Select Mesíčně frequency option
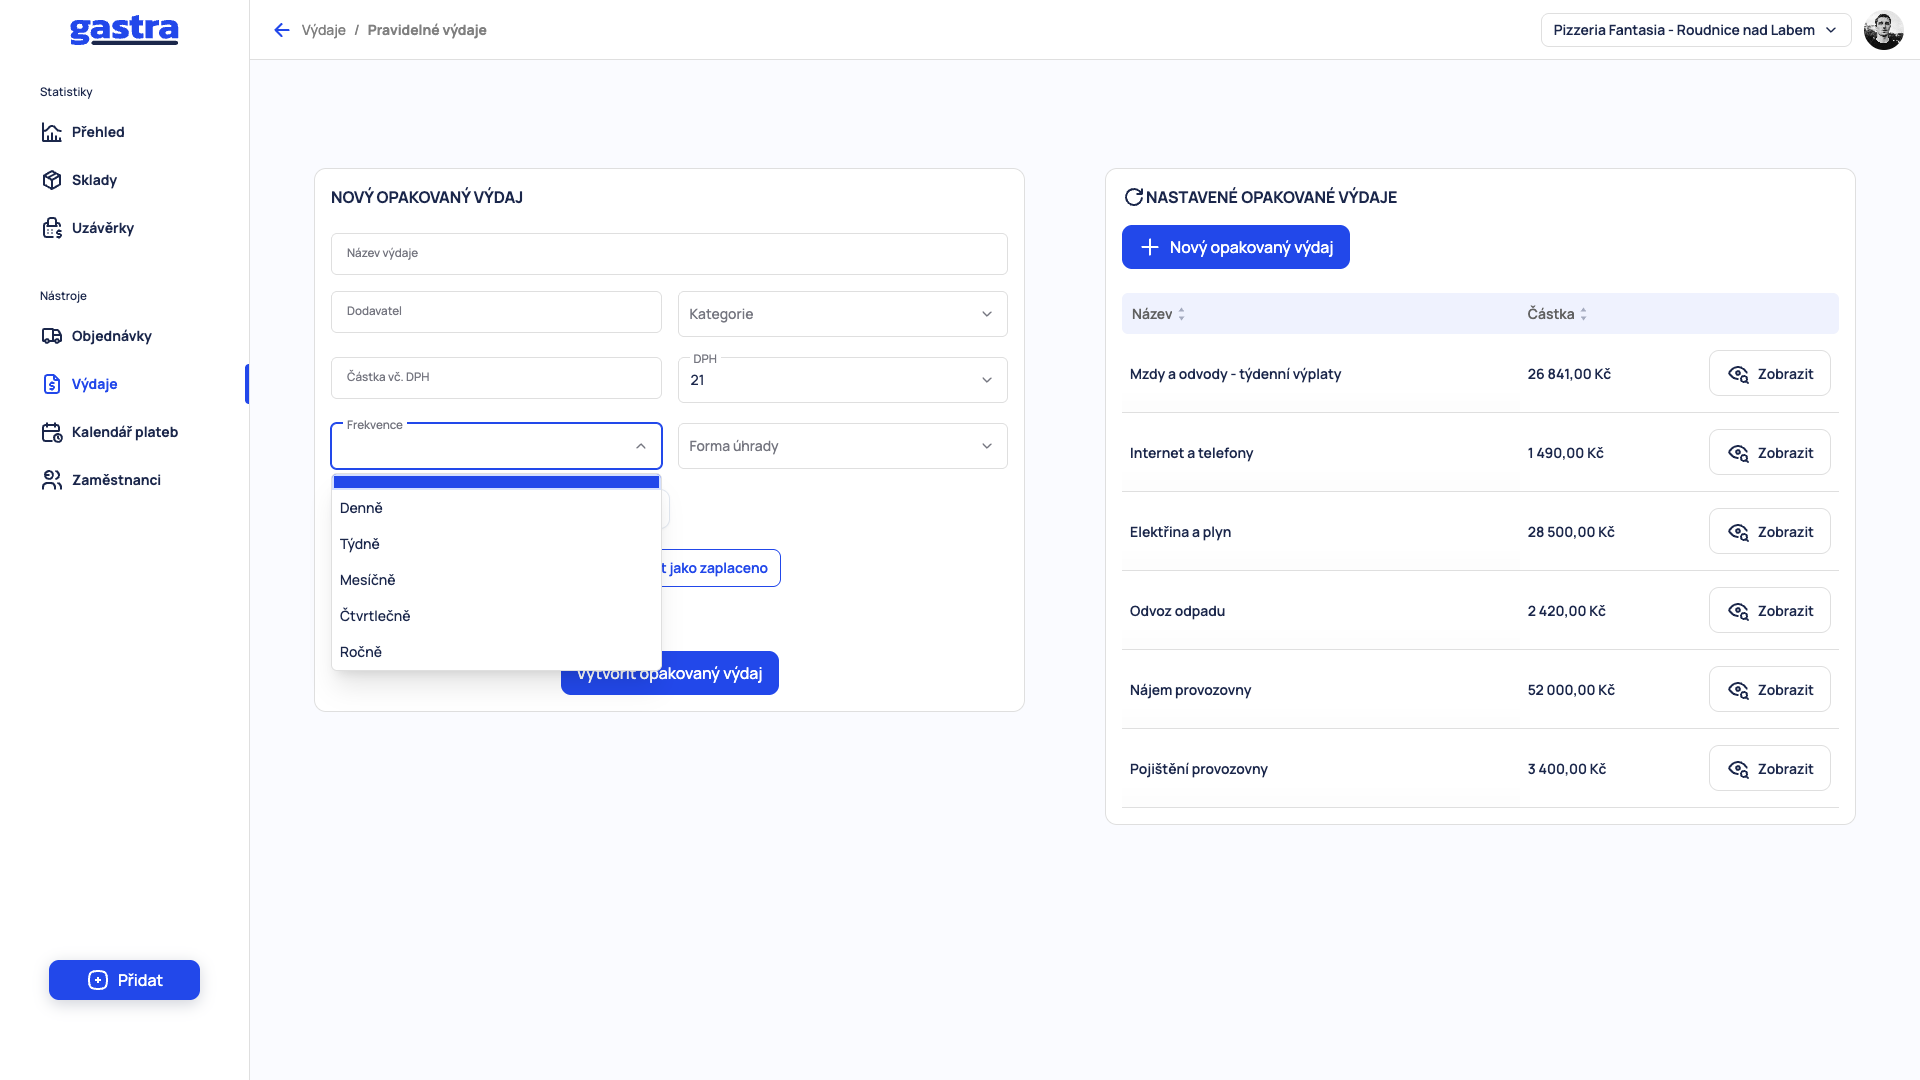This screenshot has width=1920, height=1080. 496,580
